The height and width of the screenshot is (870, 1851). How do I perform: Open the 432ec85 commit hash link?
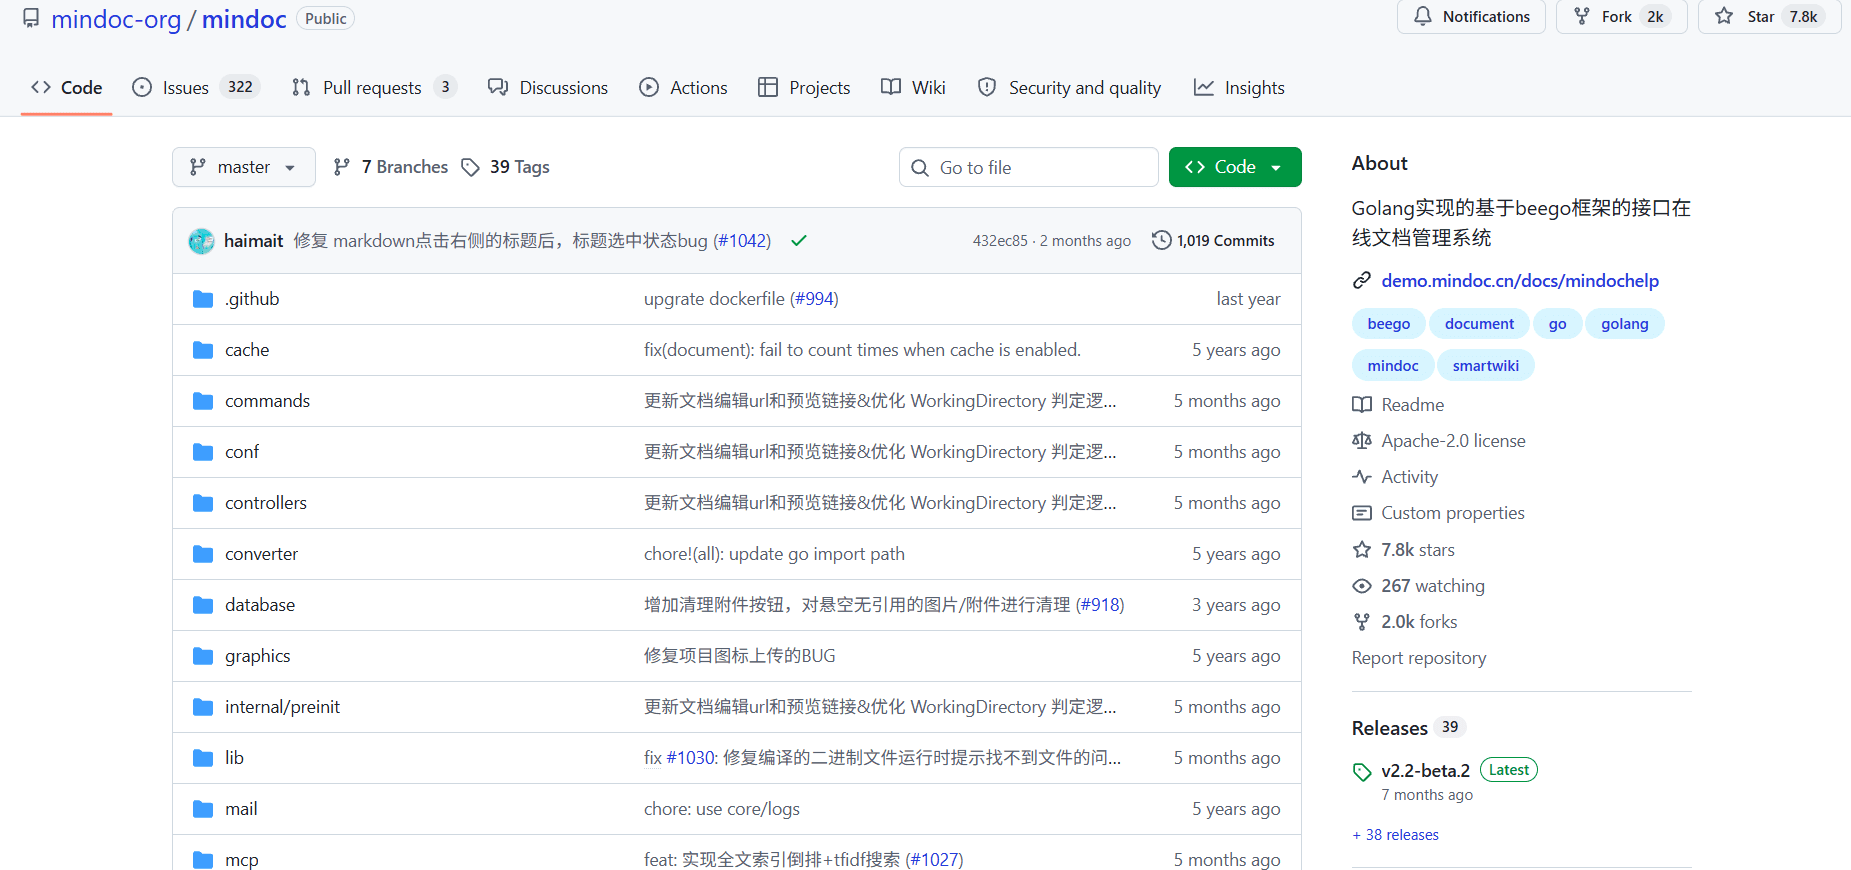(1000, 241)
